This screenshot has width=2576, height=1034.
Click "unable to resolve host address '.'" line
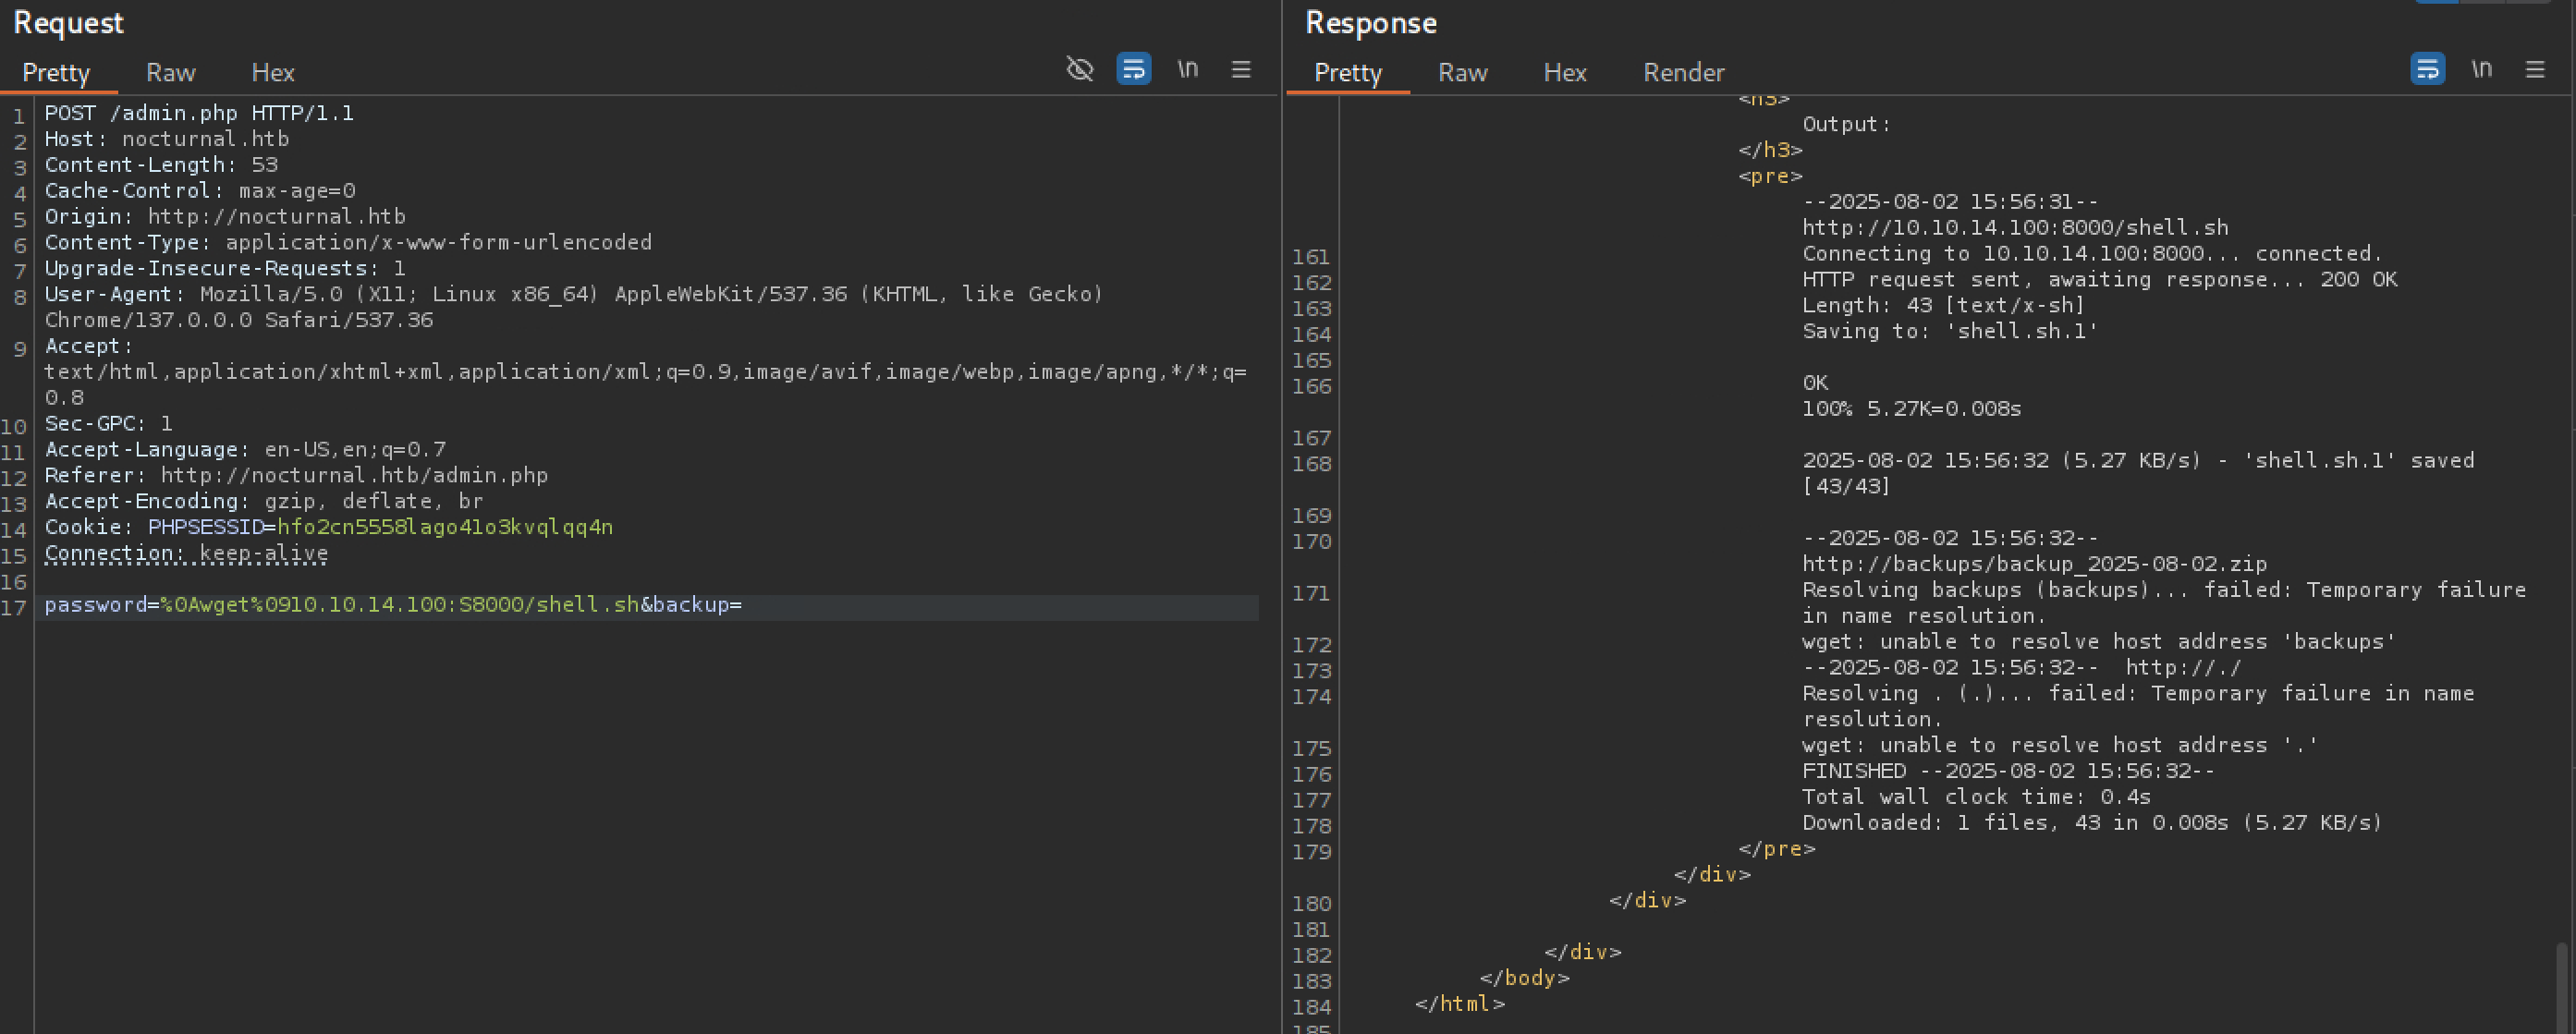pyautogui.click(x=2061, y=746)
